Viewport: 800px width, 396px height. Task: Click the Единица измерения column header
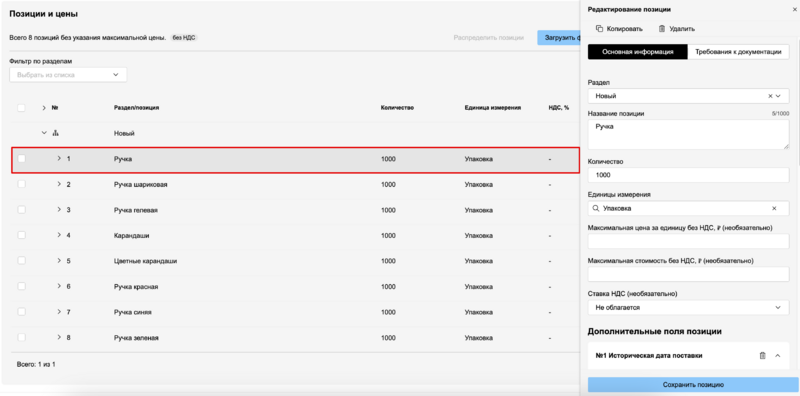click(x=492, y=108)
